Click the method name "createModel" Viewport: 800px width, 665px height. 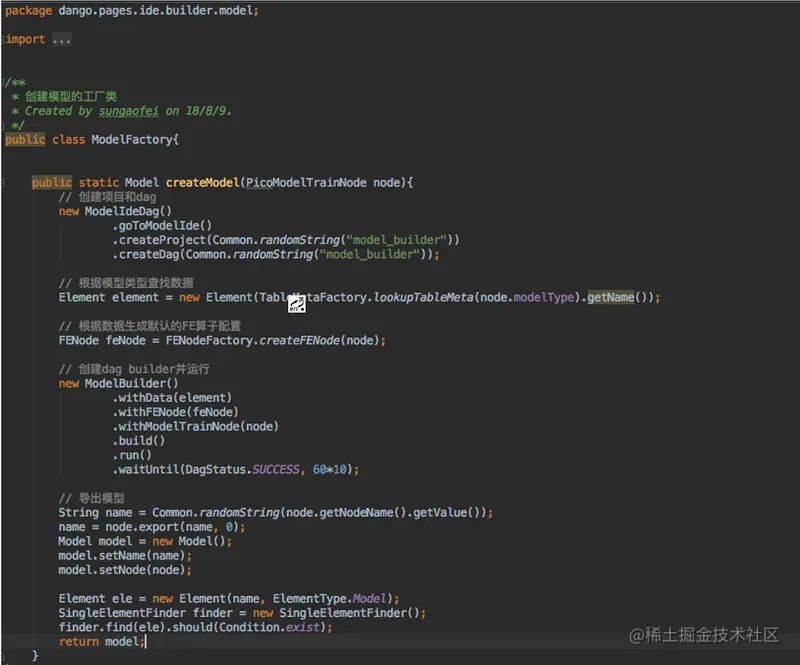click(x=203, y=182)
